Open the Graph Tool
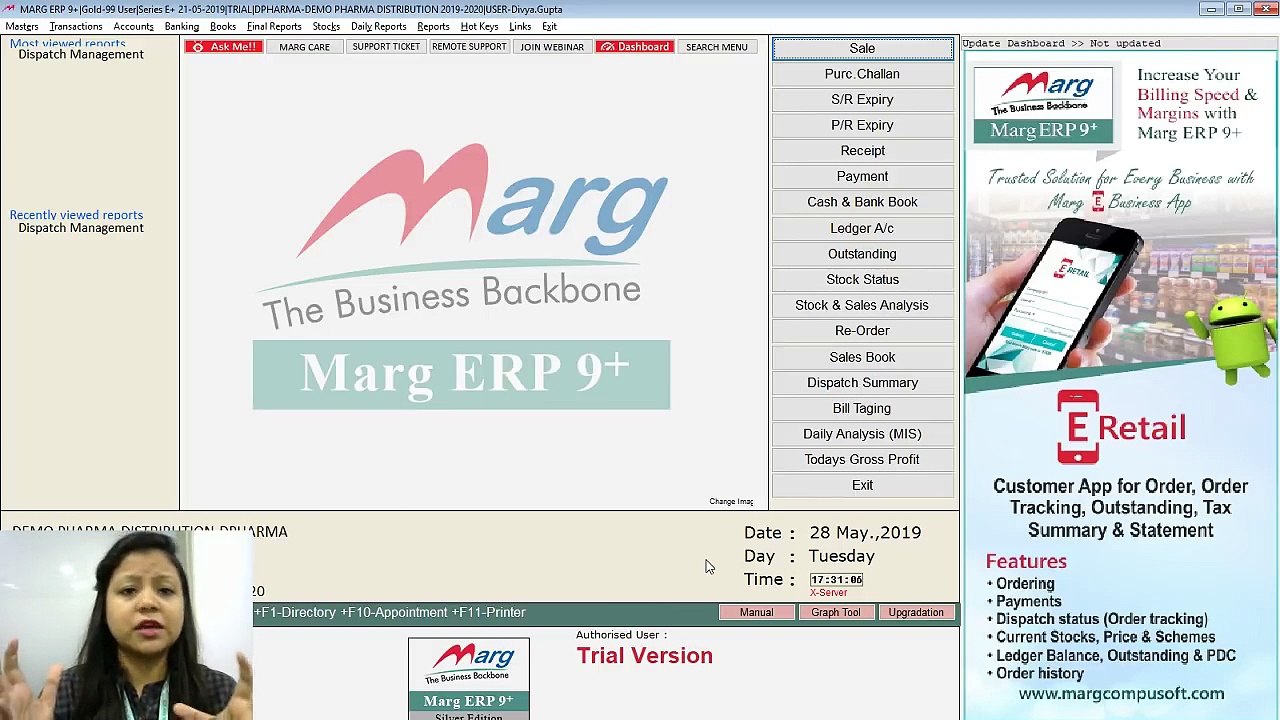This screenshot has height=720, width=1280. pos(836,612)
